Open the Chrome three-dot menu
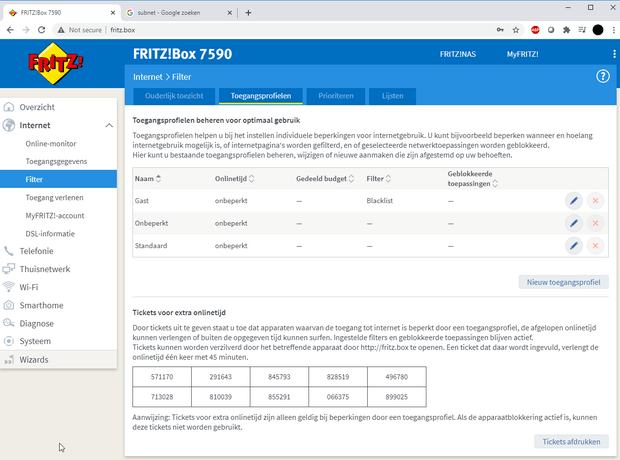This screenshot has height=460, width=620. tap(614, 30)
